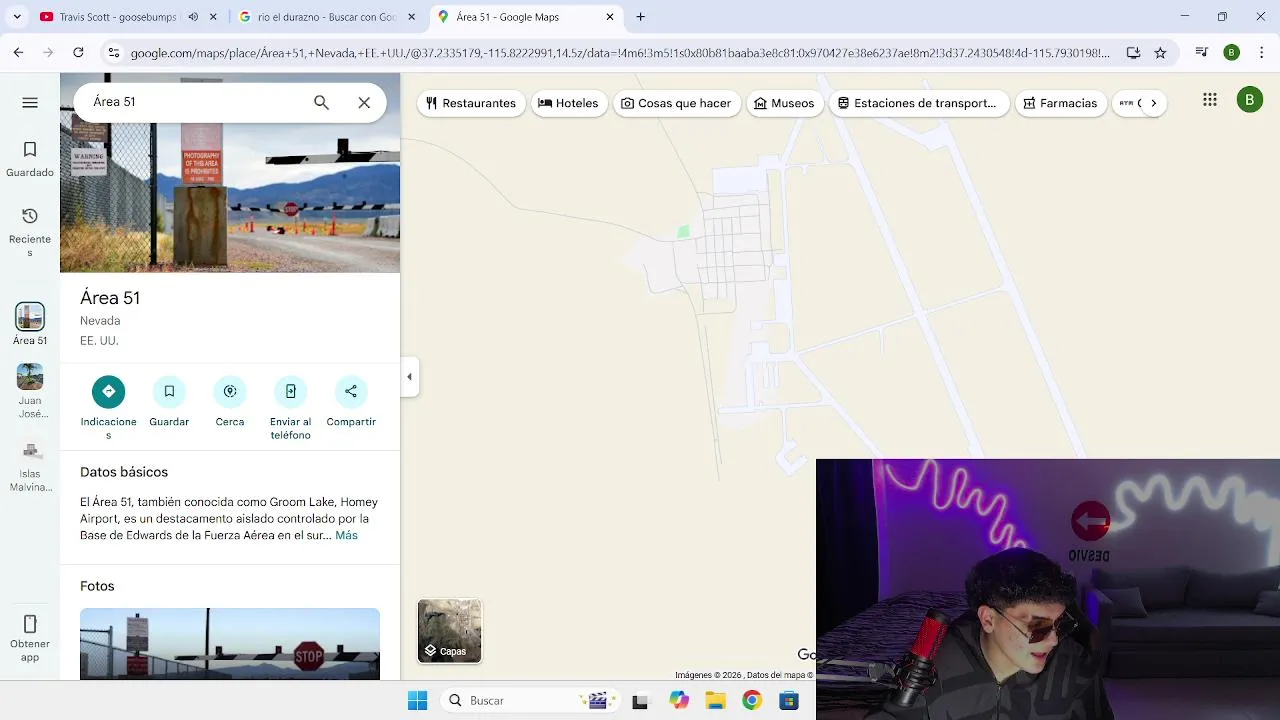Viewport: 1280px width, 720px height.
Task: Switch to the rio el durazno search tab
Action: coord(327,17)
